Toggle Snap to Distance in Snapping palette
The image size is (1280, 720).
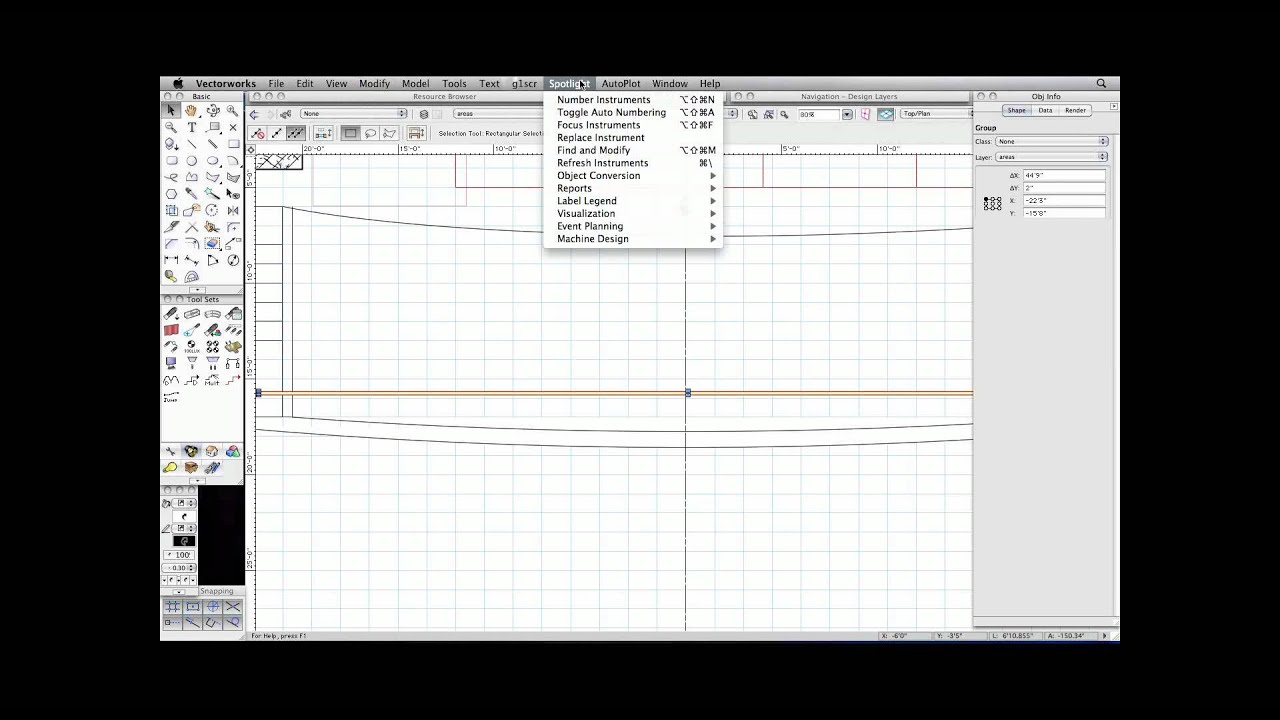(192, 622)
